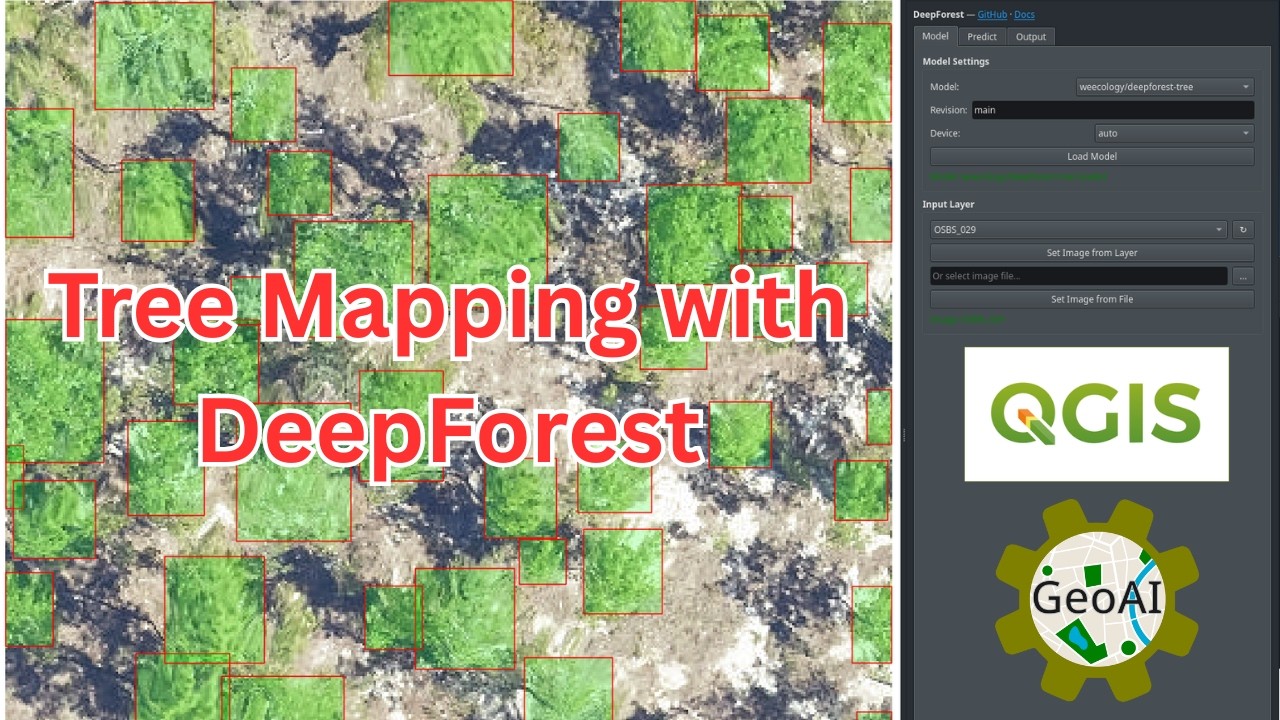Focus the 'Or select image file' input
The image size is (1280, 720).
tap(1078, 276)
